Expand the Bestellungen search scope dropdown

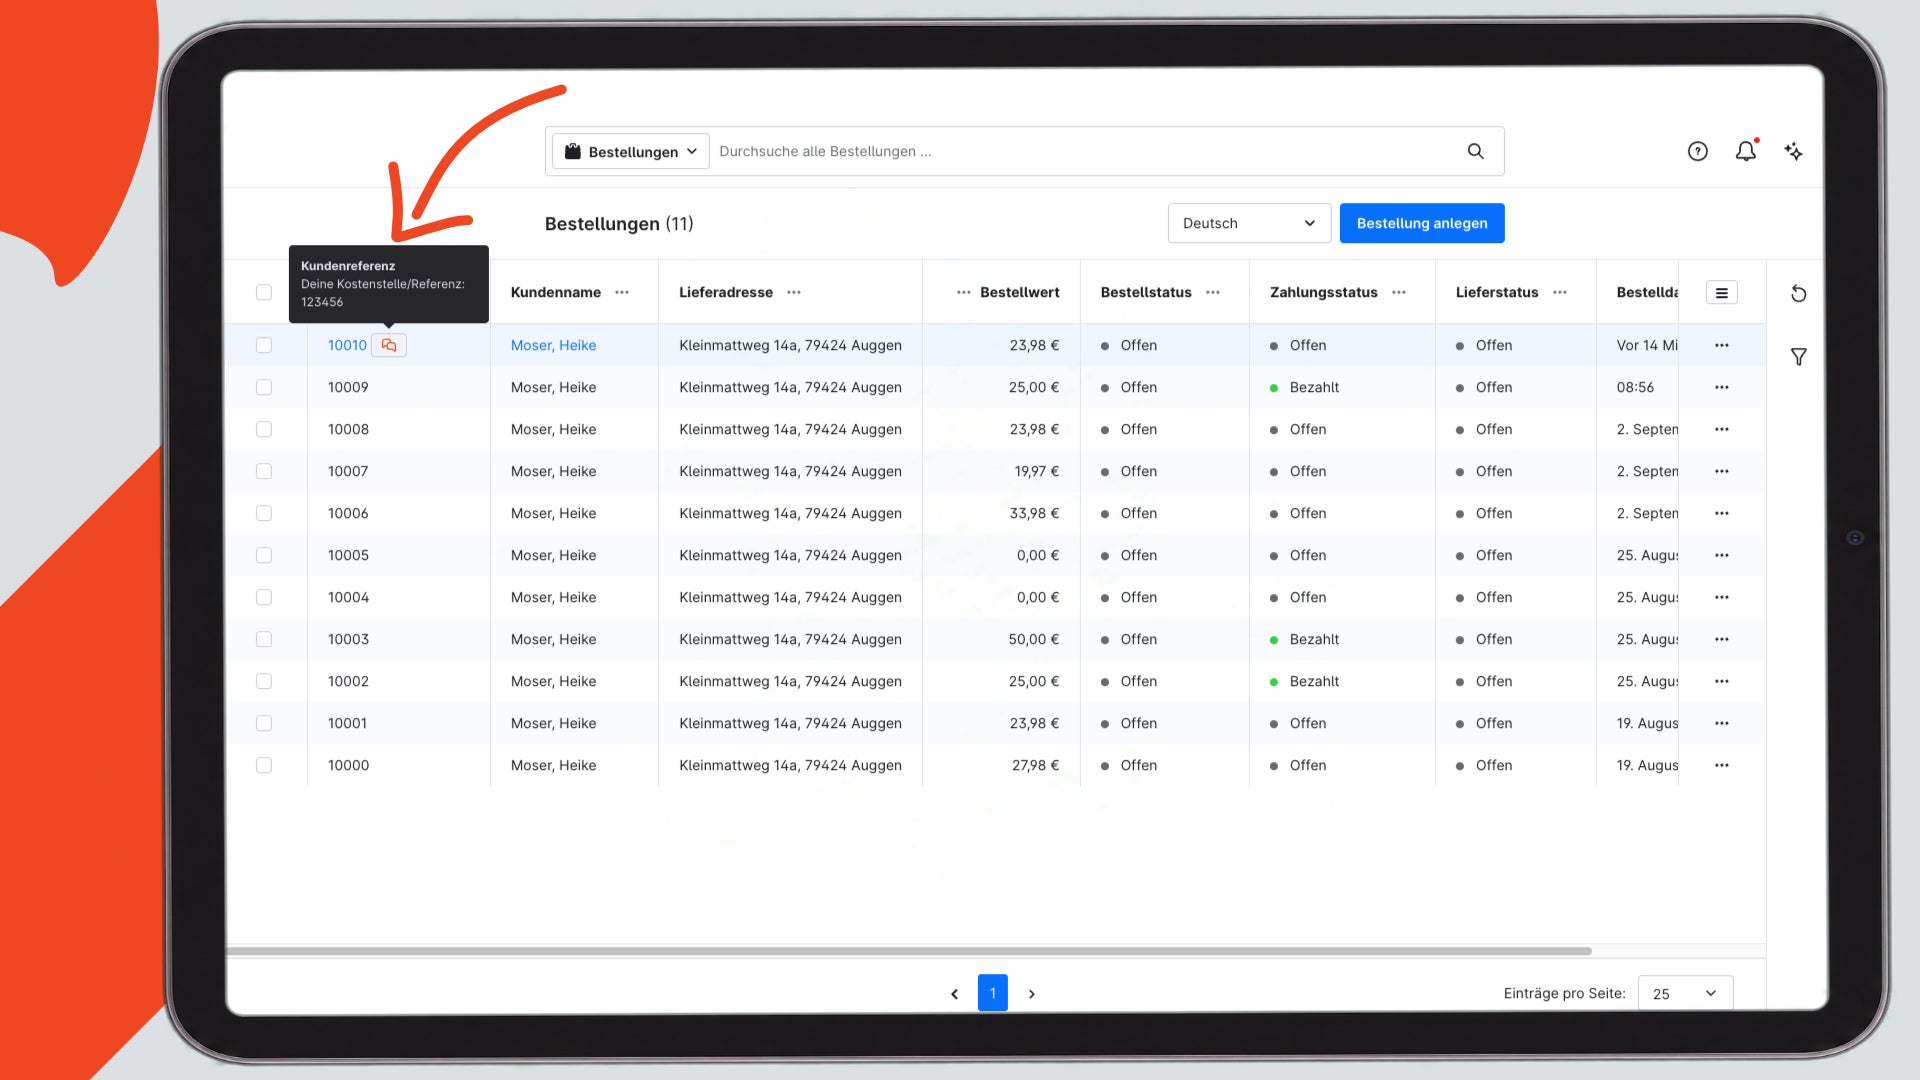coord(631,151)
